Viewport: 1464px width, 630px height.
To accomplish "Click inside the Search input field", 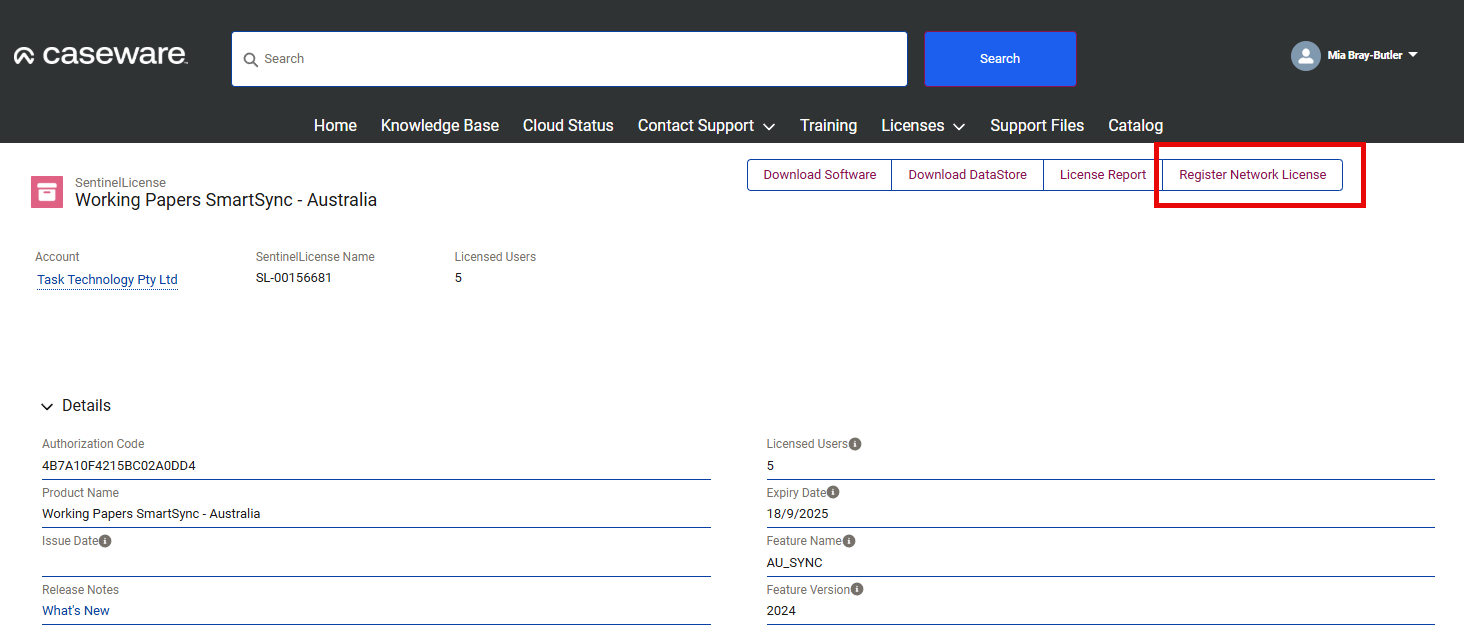I will tap(570, 59).
